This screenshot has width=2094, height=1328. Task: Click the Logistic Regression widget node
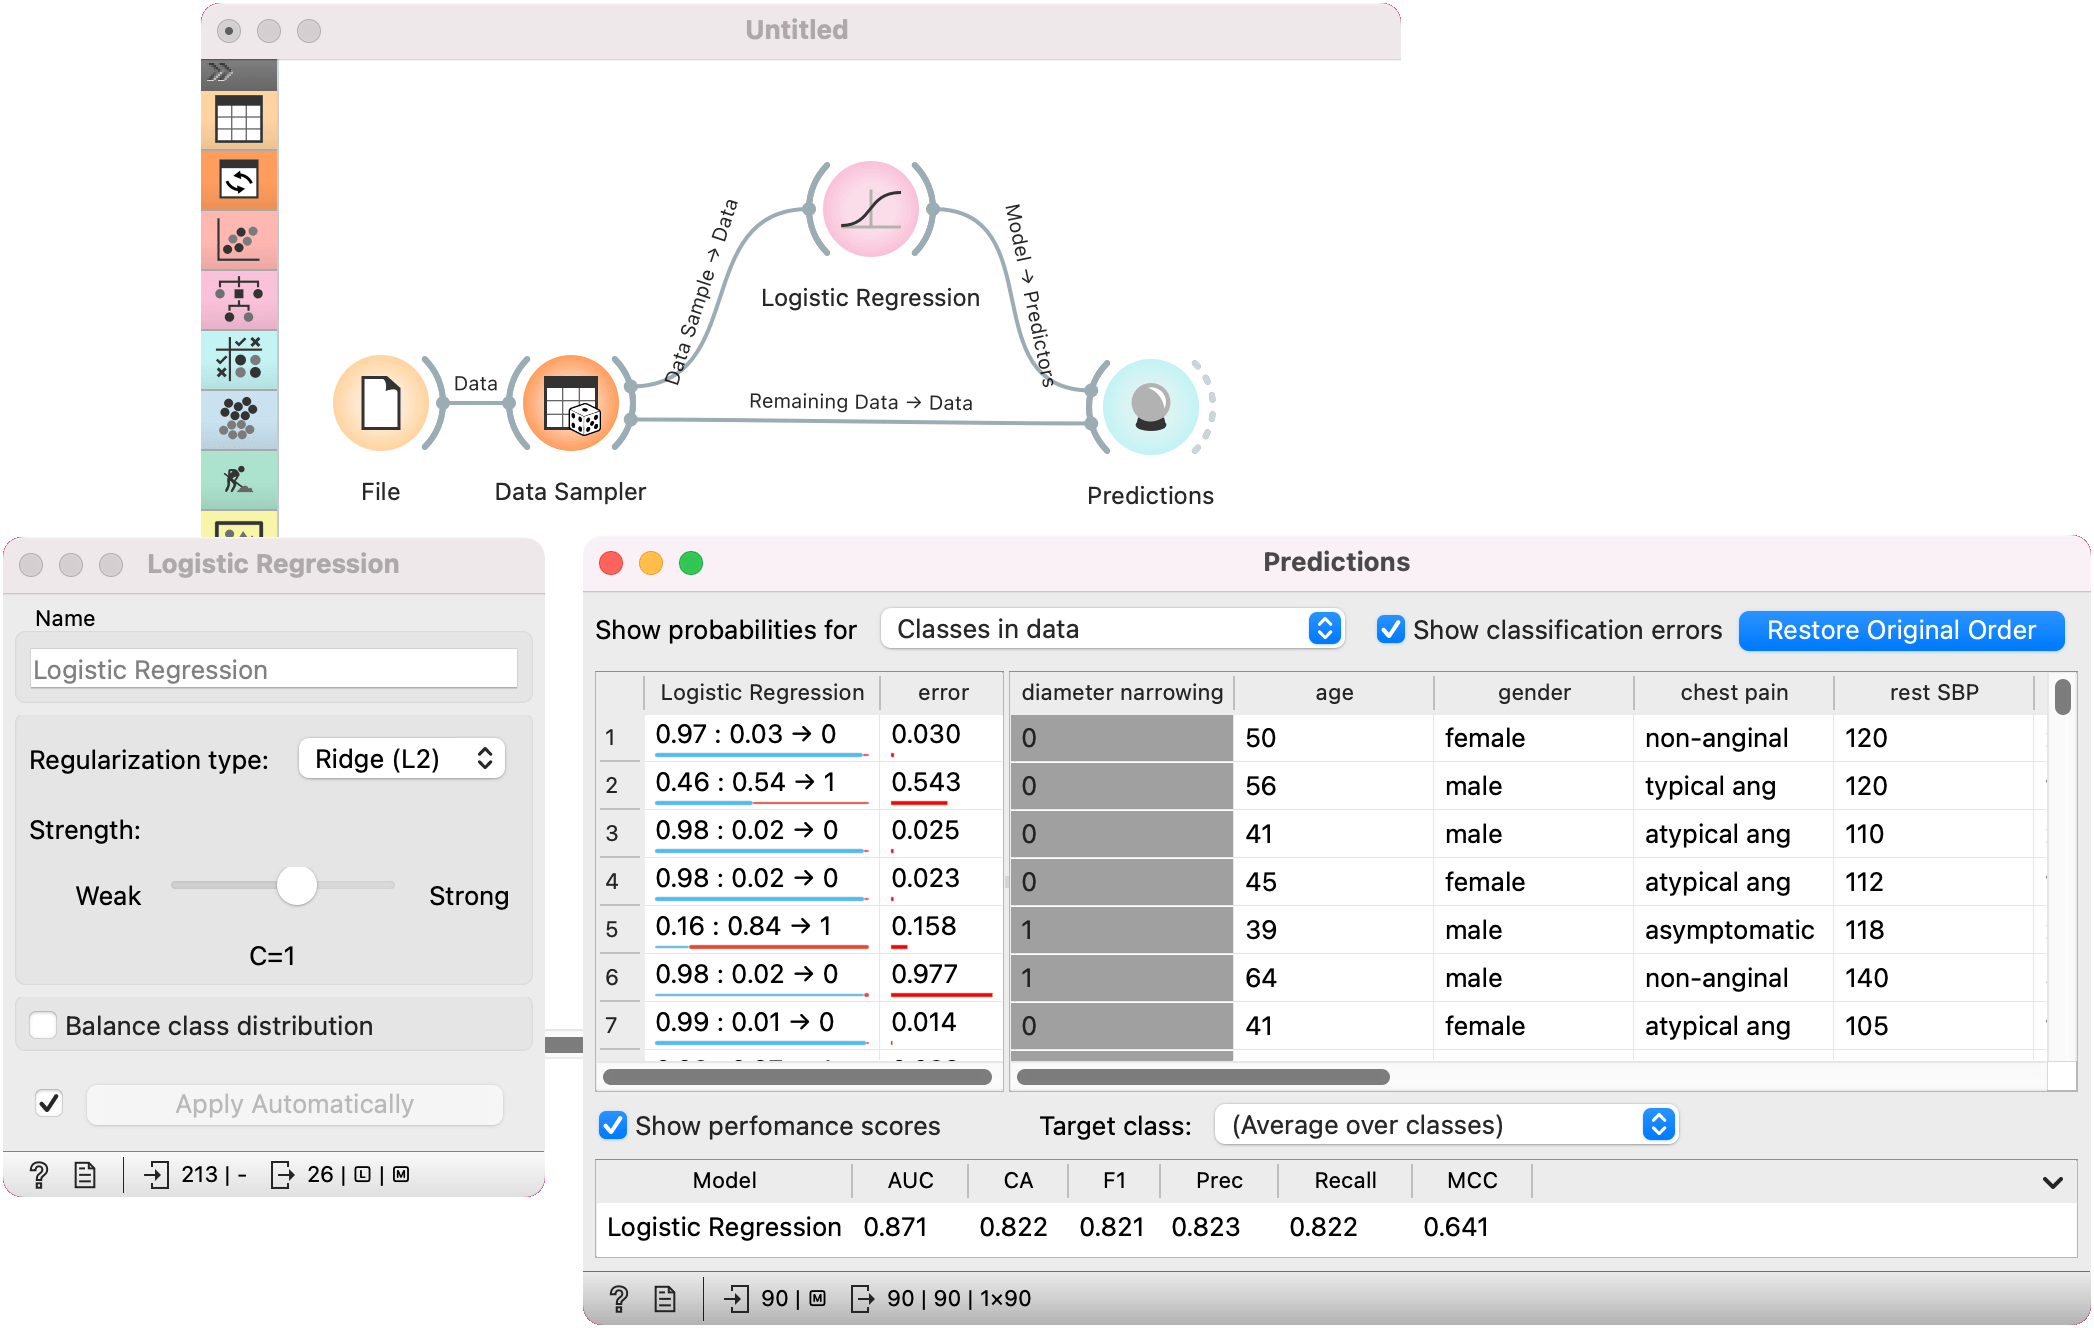pyautogui.click(x=870, y=210)
